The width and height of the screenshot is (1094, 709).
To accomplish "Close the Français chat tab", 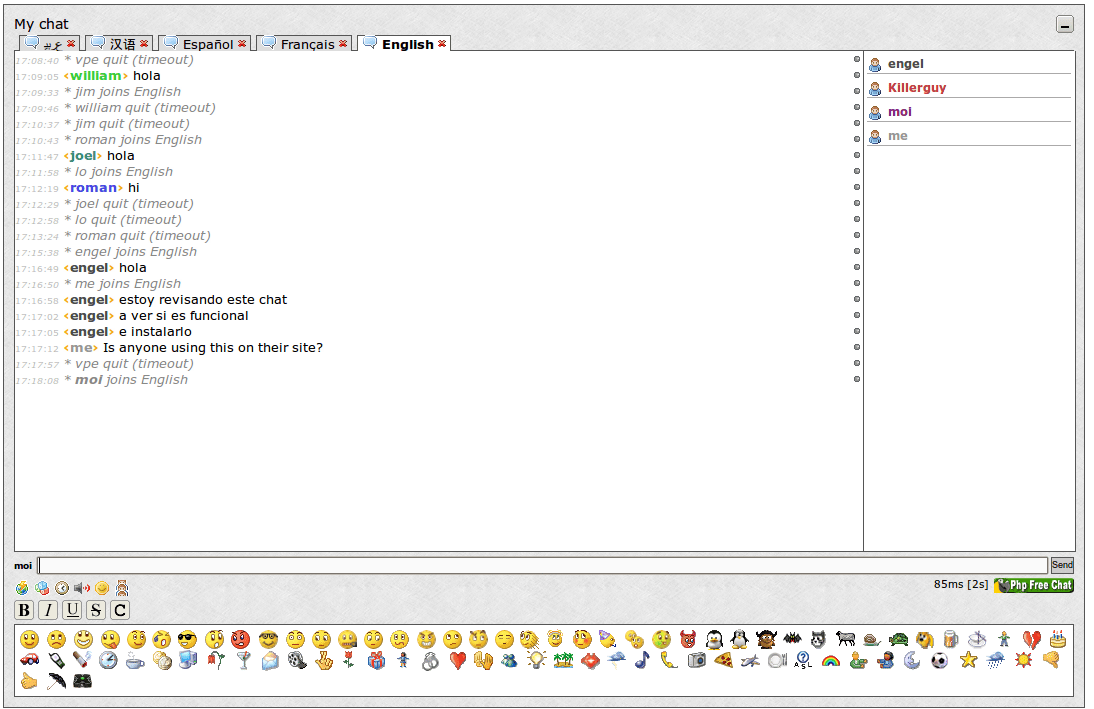I will [343, 43].
